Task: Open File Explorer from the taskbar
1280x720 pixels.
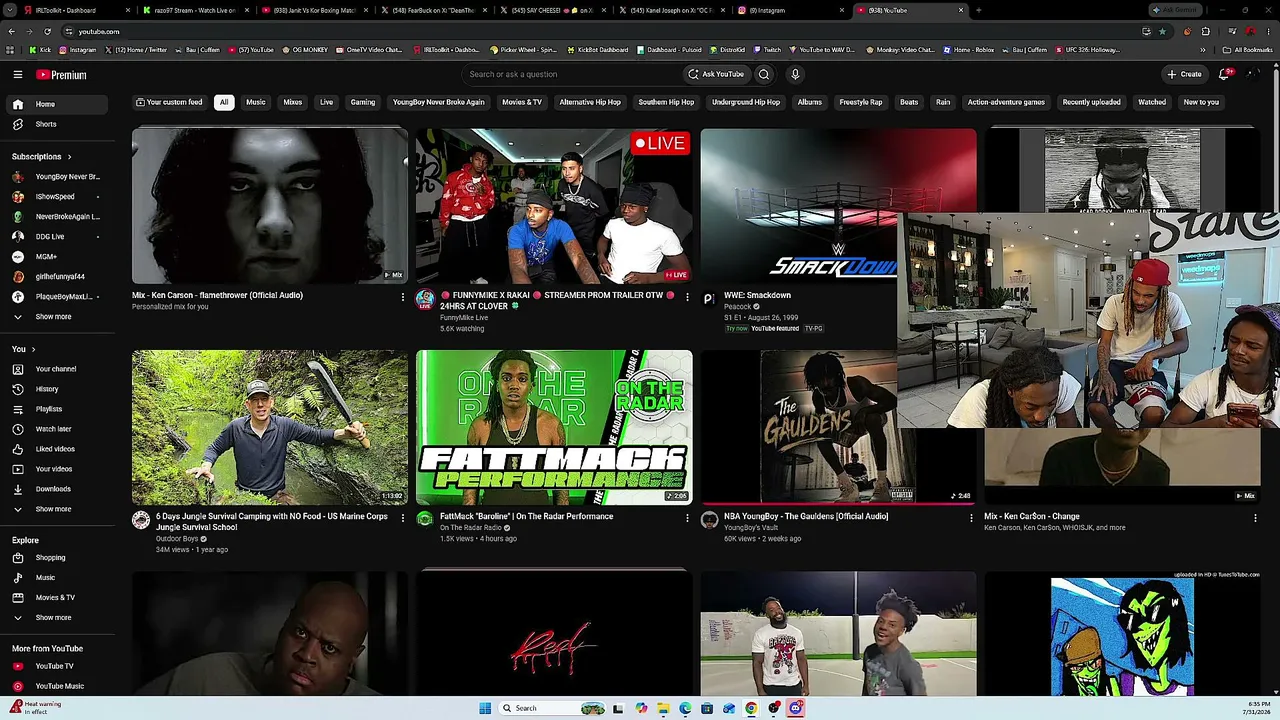Action: pyautogui.click(x=663, y=708)
